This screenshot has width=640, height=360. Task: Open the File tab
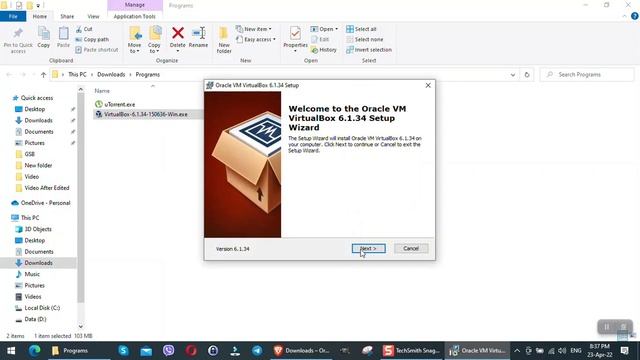pos(13,16)
